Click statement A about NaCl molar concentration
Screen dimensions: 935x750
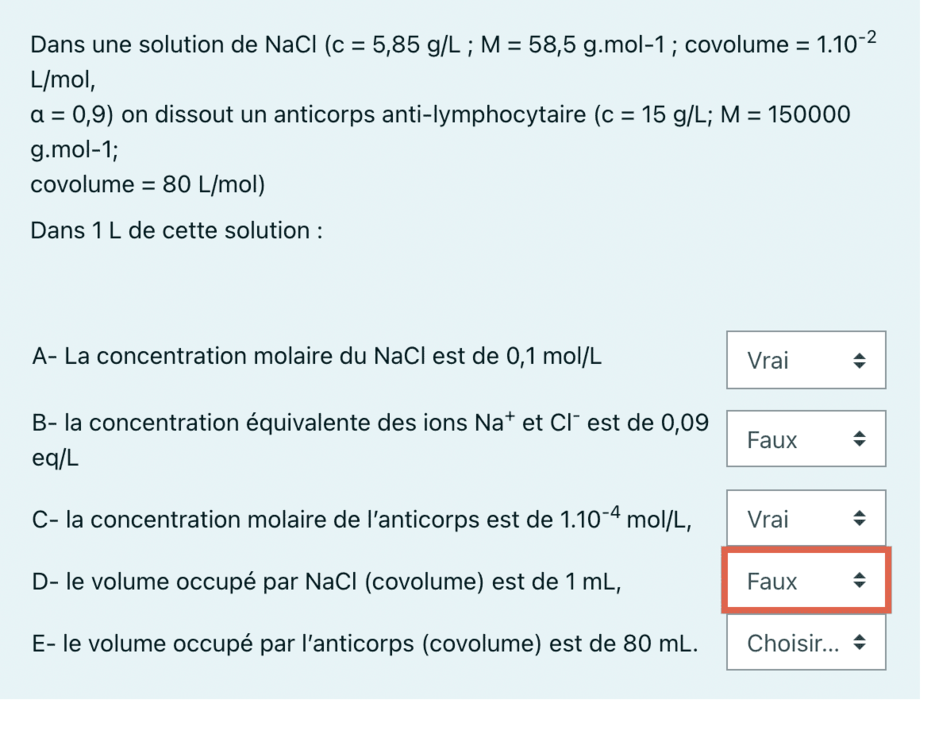(317, 357)
